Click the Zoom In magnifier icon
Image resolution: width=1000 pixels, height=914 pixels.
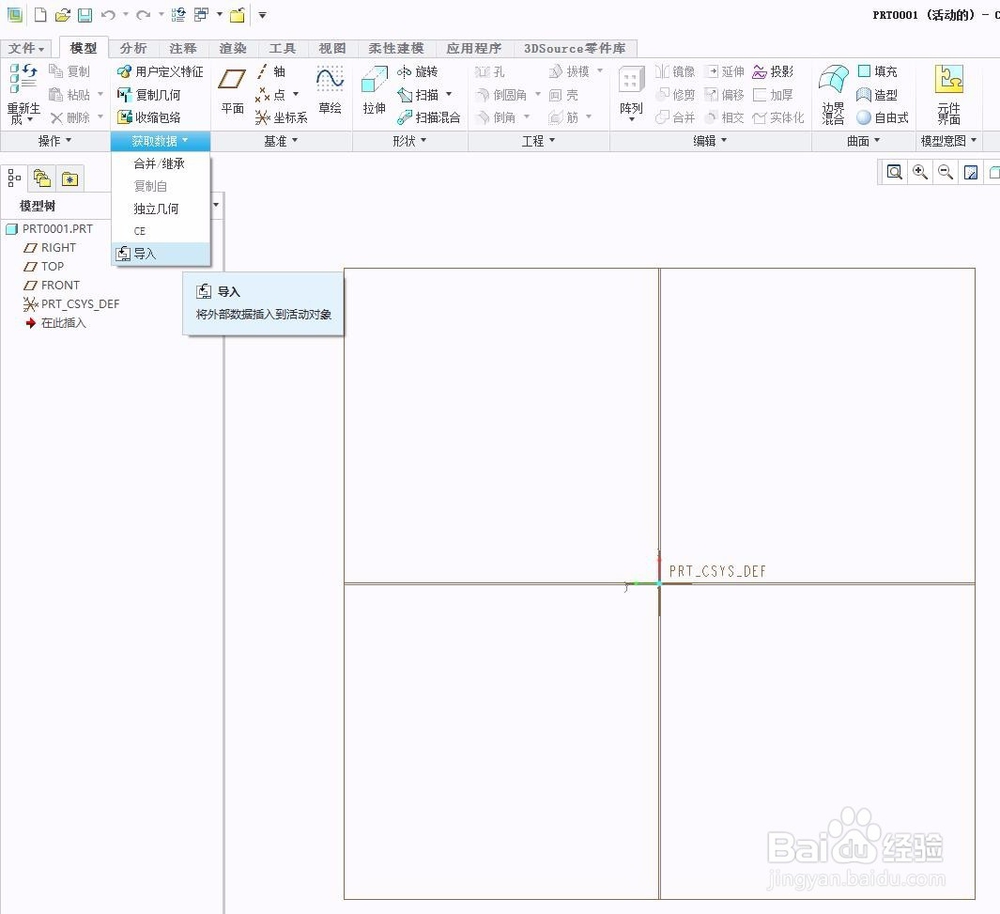click(920, 172)
